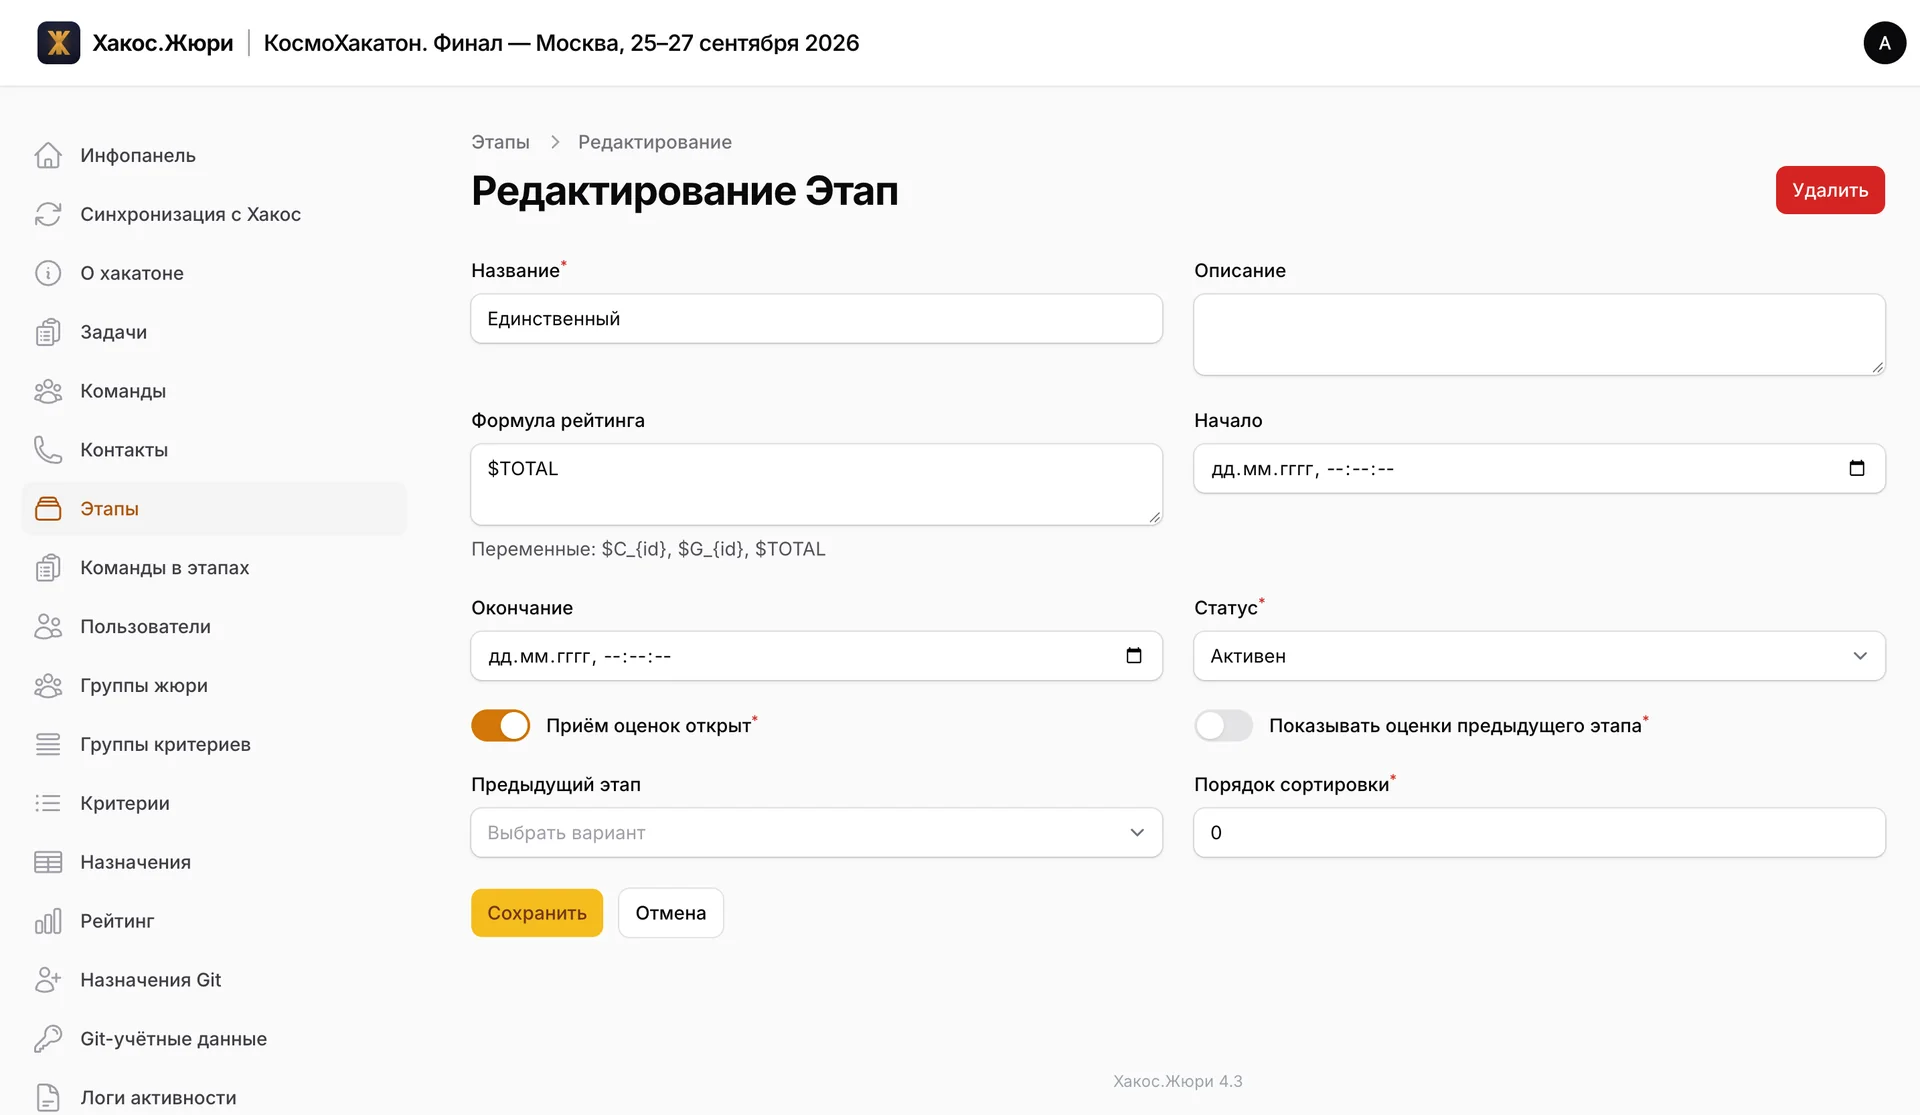Image resolution: width=1920 pixels, height=1115 pixels.
Task: Click the Git-учётные данные key icon
Action: click(x=48, y=1039)
